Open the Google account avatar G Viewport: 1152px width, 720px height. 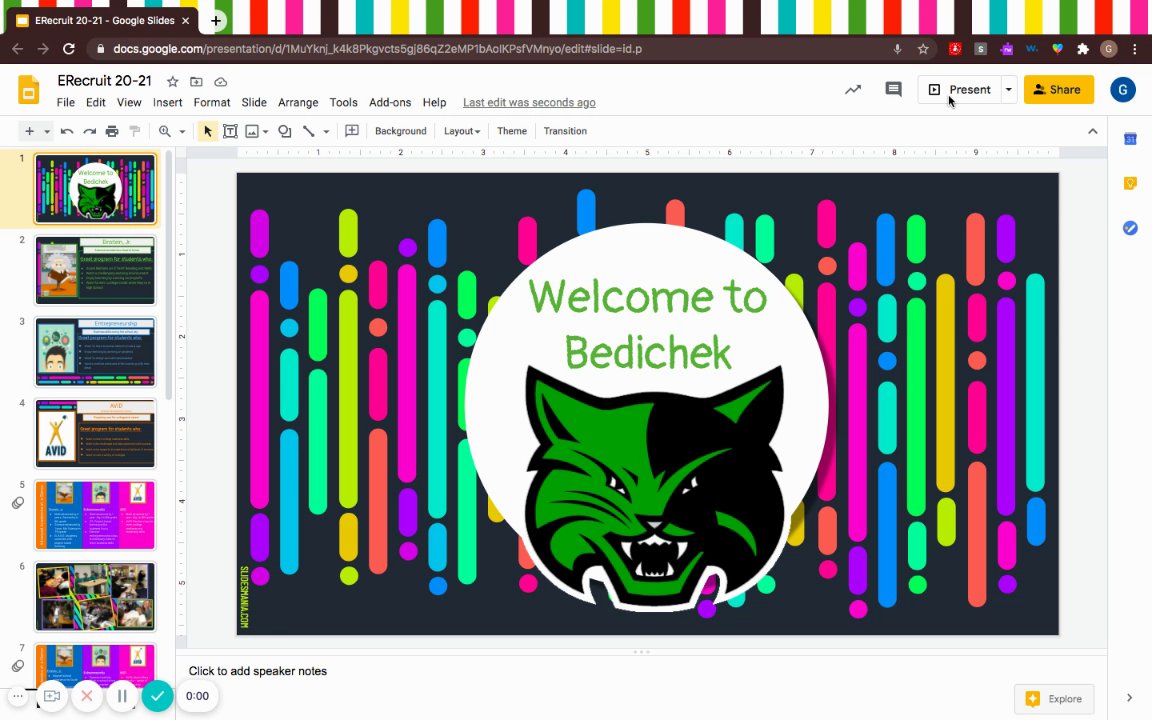[x=1123, y=90]
